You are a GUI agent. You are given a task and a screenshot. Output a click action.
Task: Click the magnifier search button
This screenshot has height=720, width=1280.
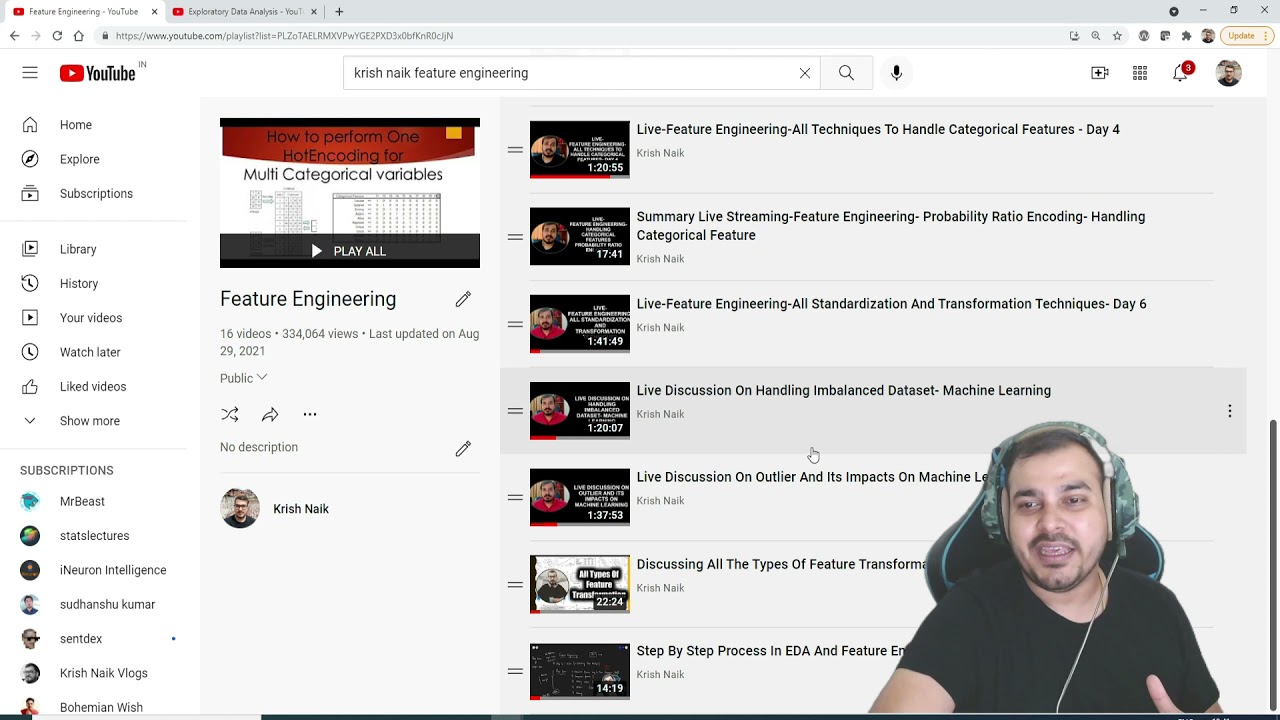click(x=846, y=73)
